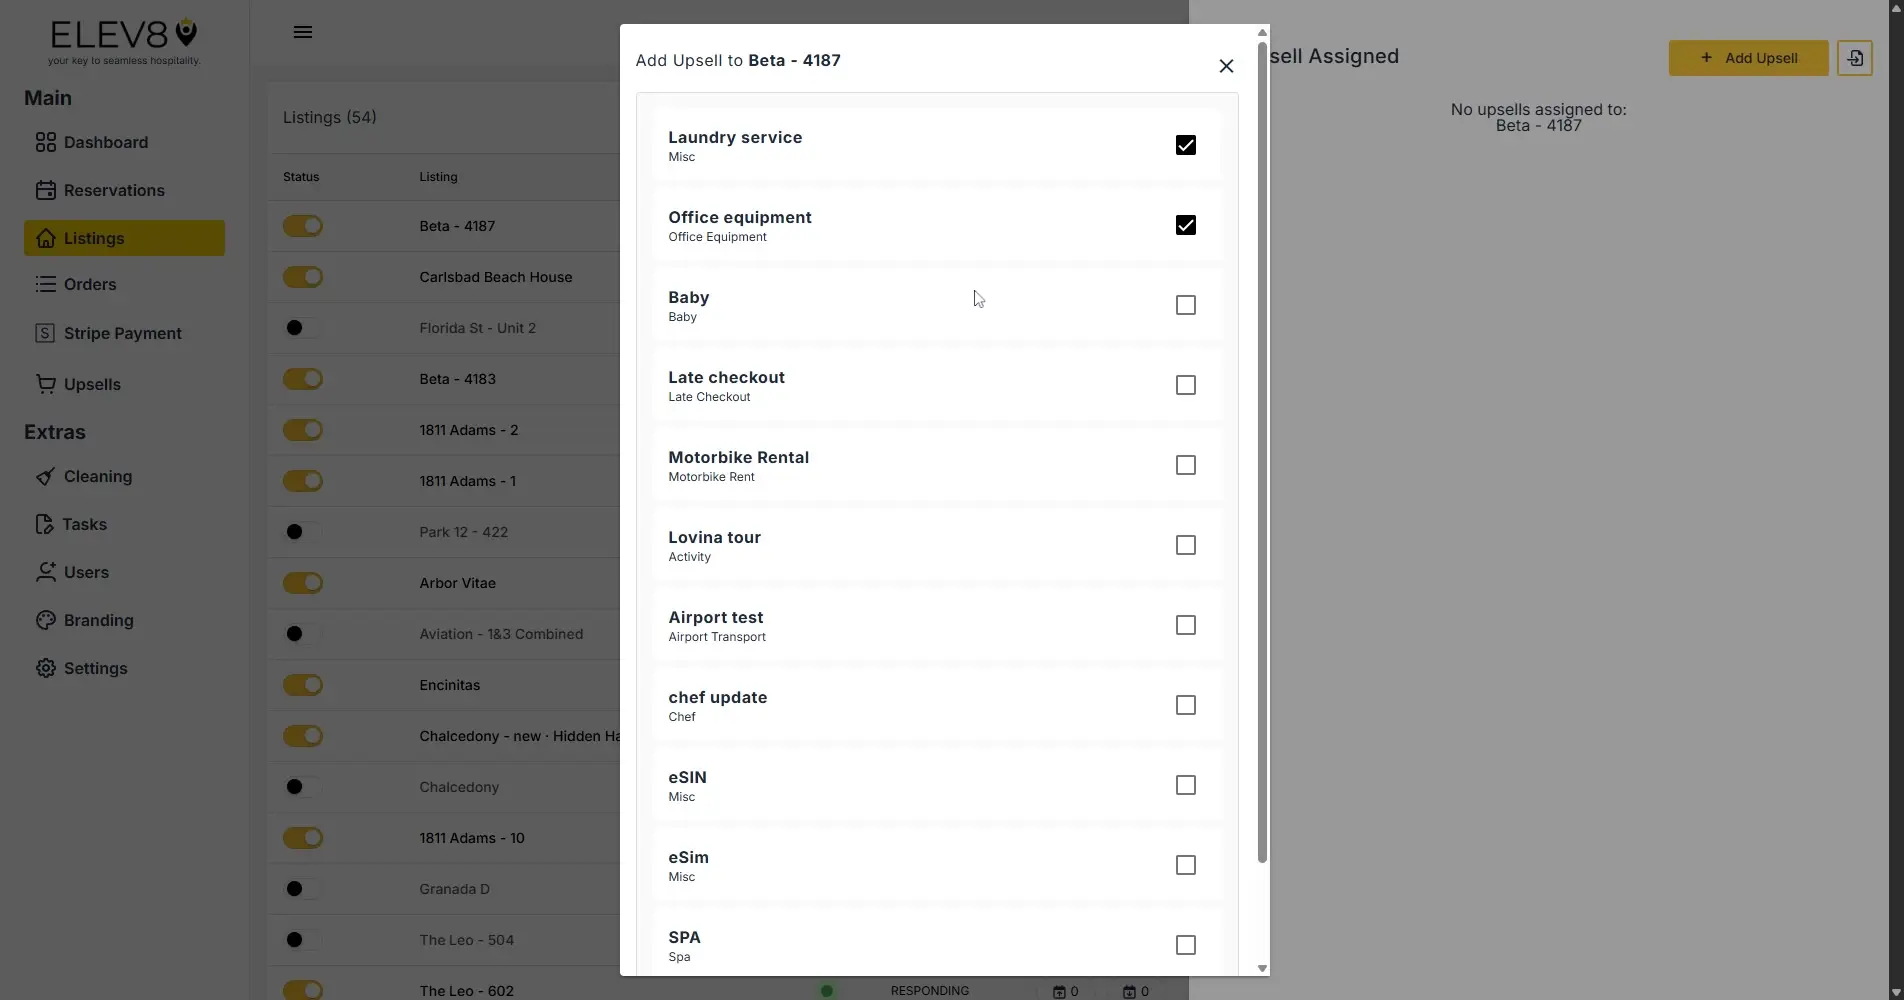Click the Add Upsell button
The image size is (1904, 1000).
[x=1748, y=58]
